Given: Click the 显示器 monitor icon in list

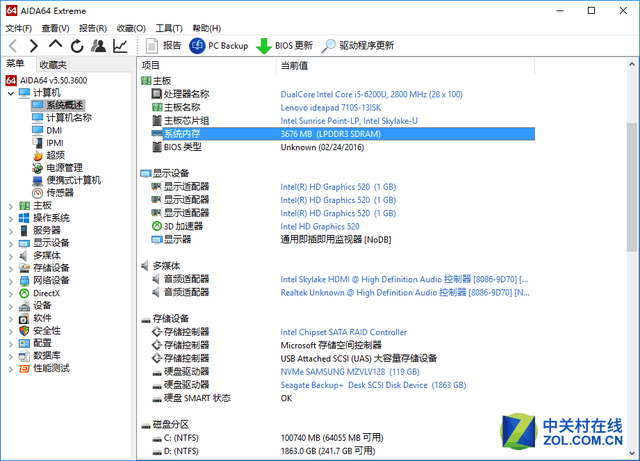Looking at the screenshot, I should [x=157, y=239].
